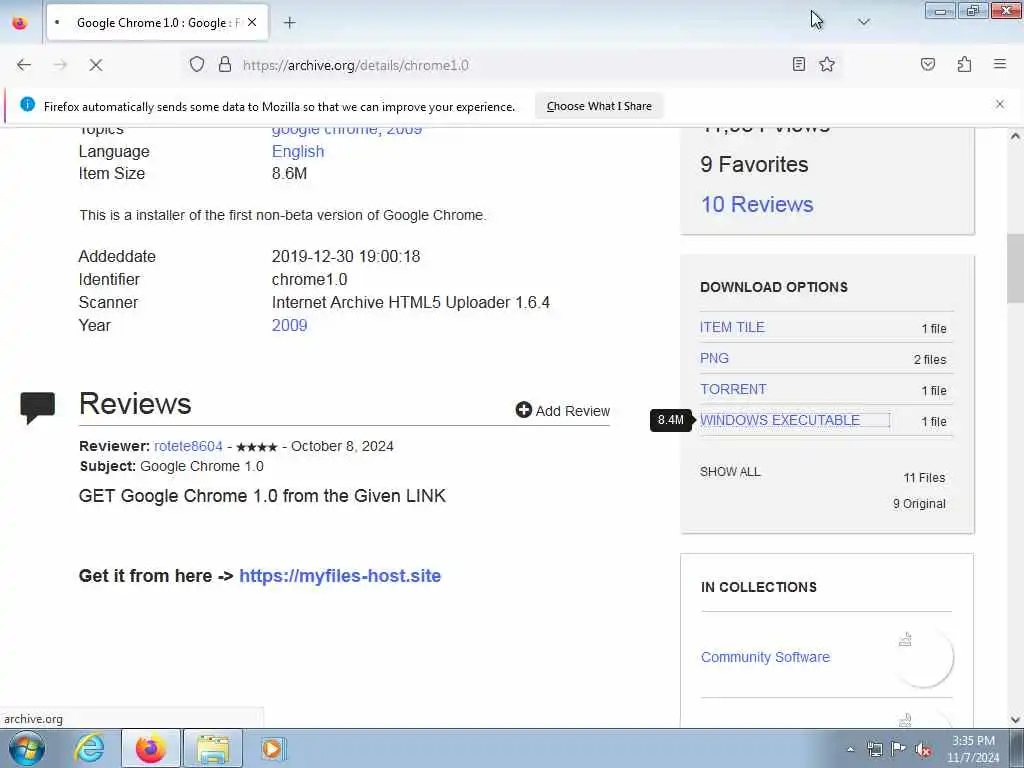Download the TORRENT file
1024x768 pixels.
[733, 389]
